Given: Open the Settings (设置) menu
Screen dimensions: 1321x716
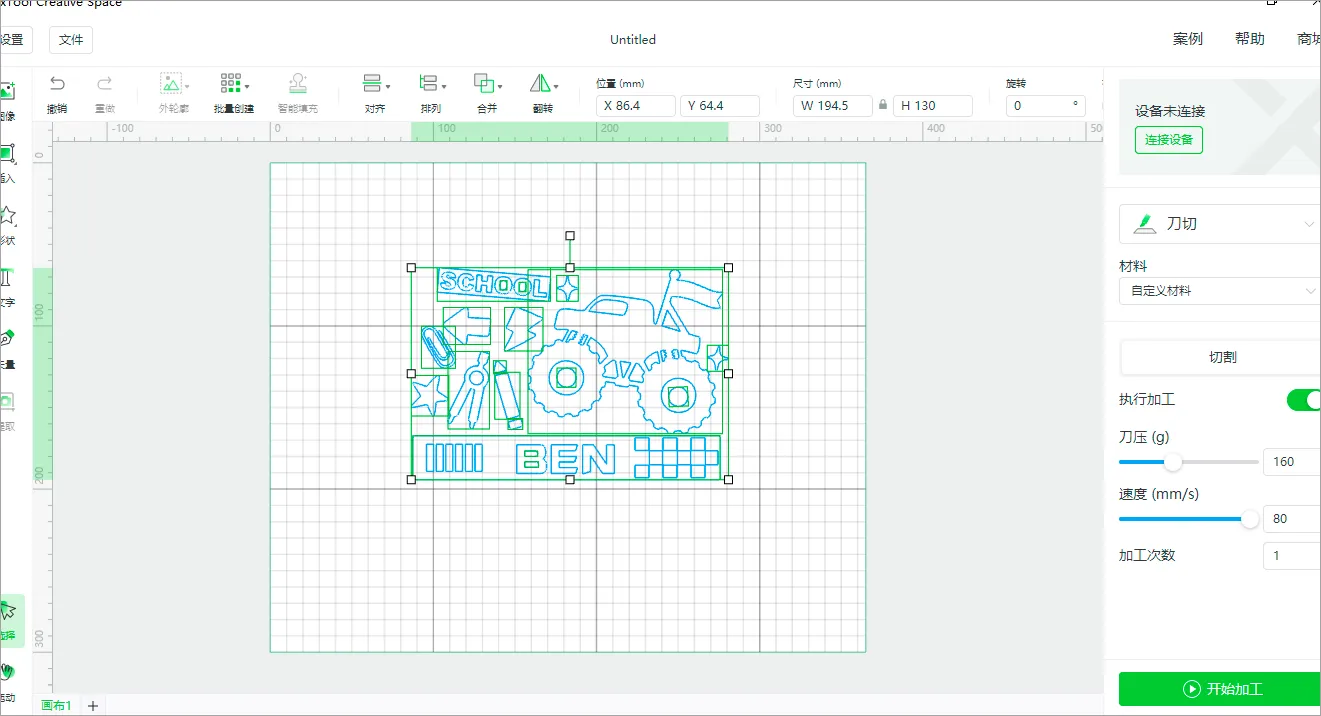Looking at the screenshot, I should click(14, 40).
